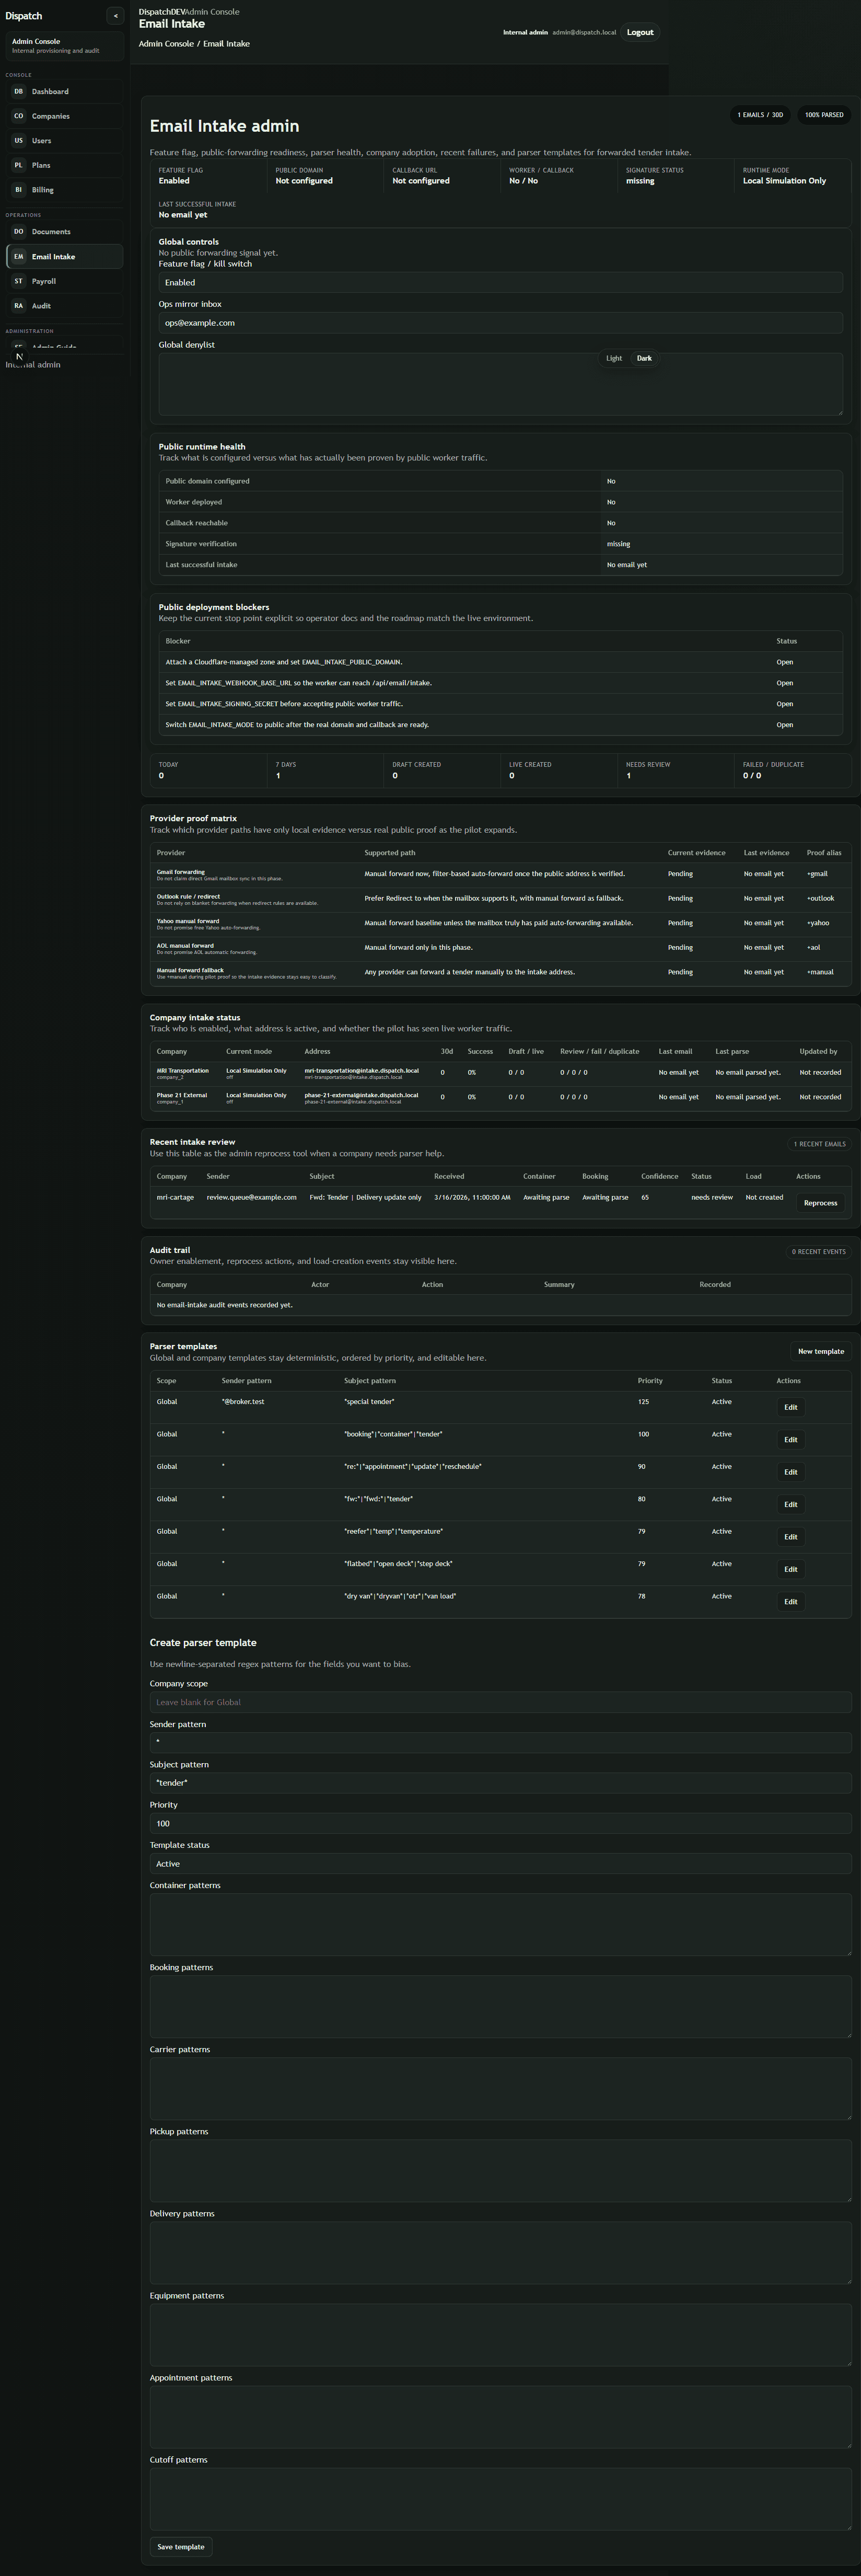
Task: Click the '1 RECENT EMAILS' badge
Action: 819,1144
